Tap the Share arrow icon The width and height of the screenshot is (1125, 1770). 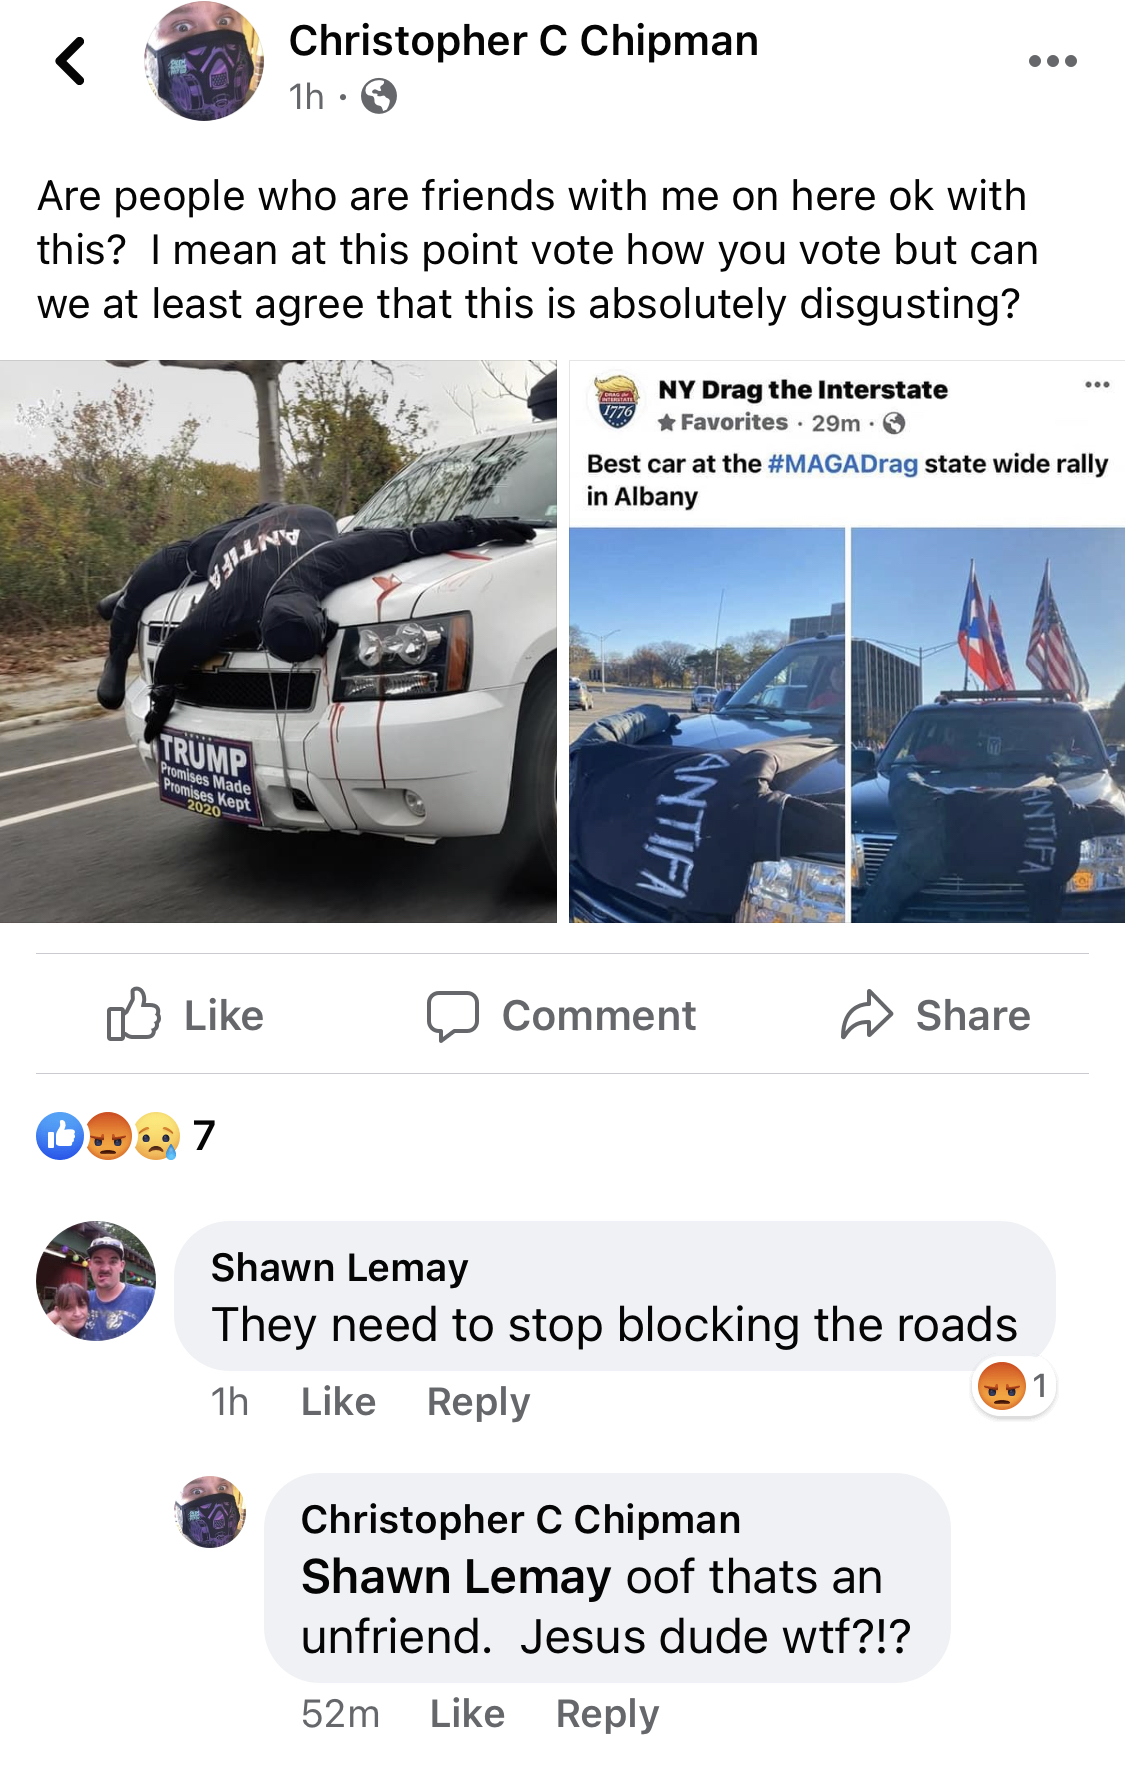click(x=866, y=1015)
